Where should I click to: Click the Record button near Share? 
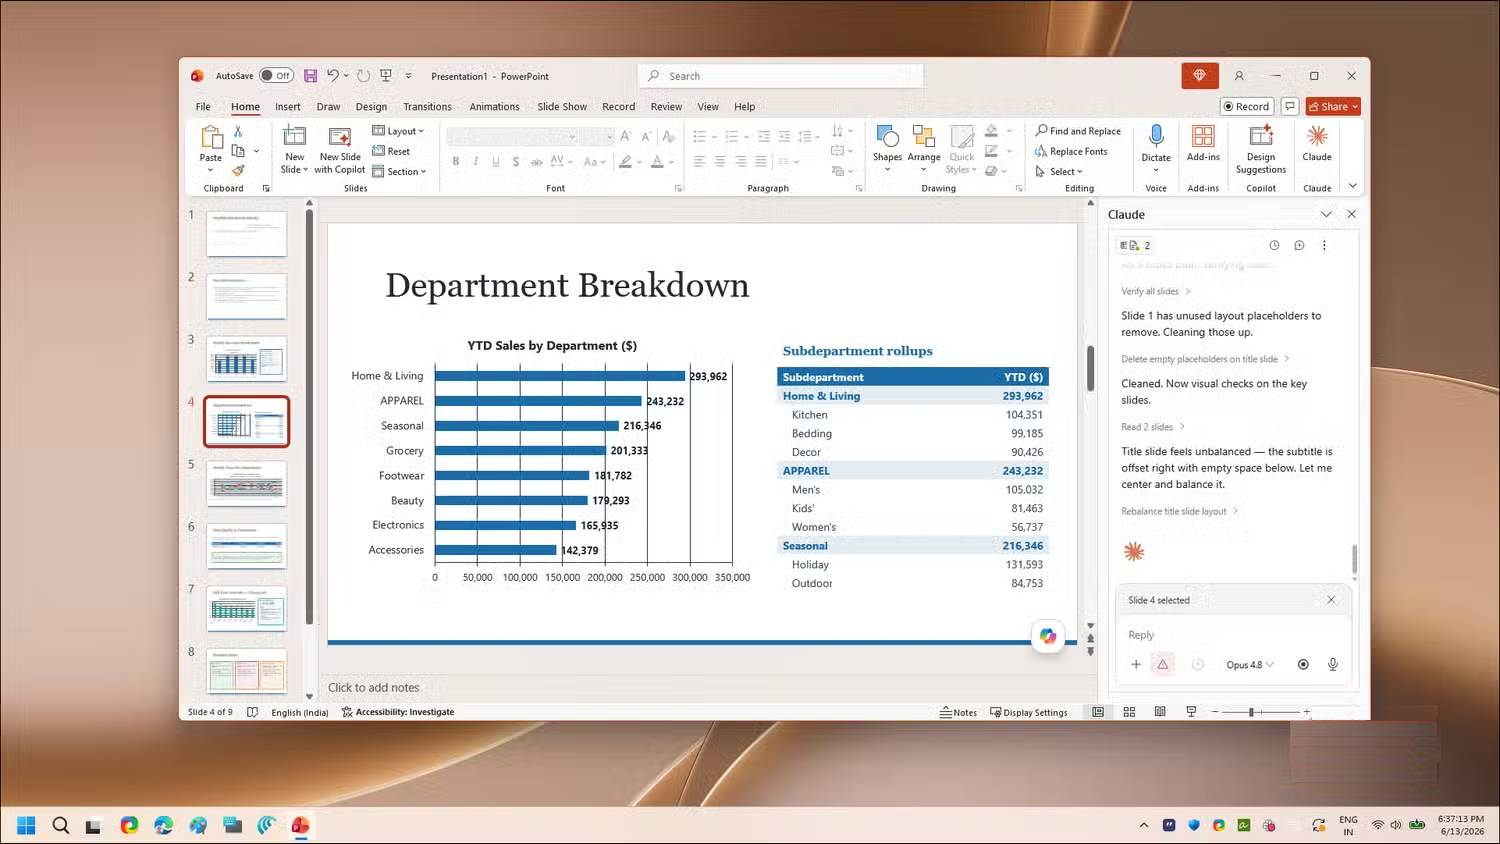pyautogui.click(x=1246, y=106)
